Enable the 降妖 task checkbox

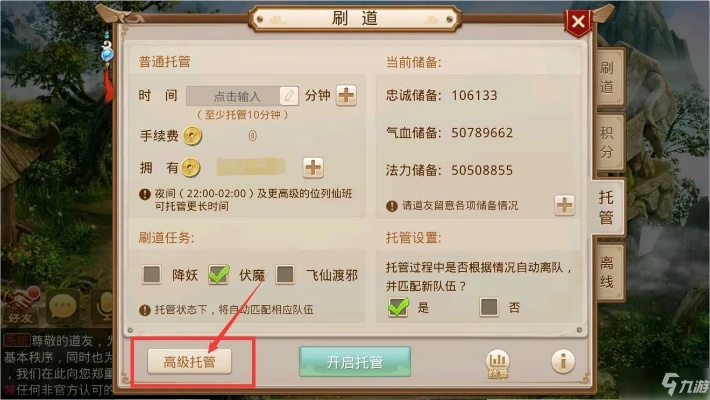click(x=152, y=274)
